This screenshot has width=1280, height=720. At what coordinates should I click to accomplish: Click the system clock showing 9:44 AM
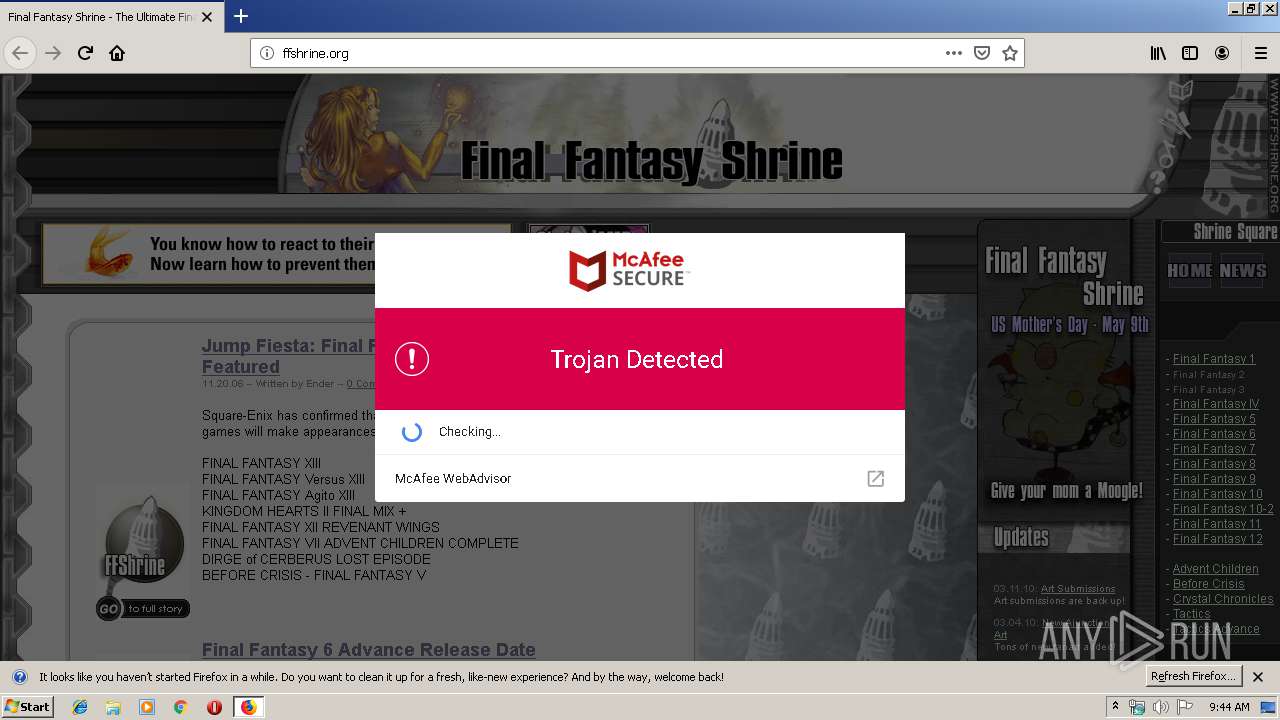tap(1229, 707)
